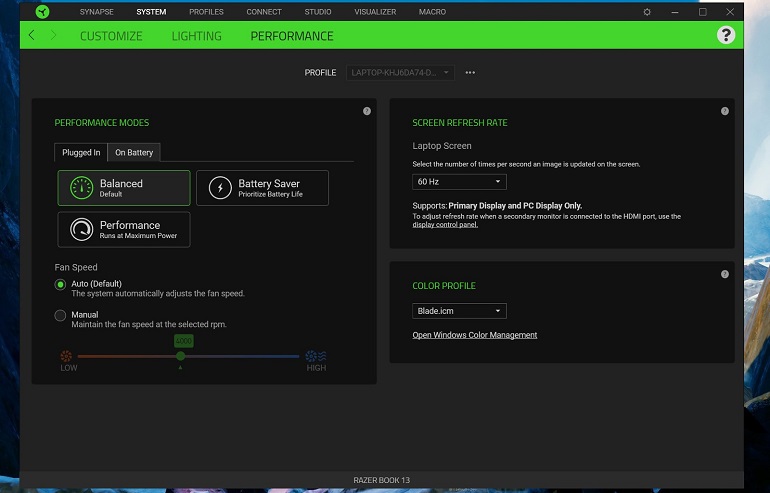Switch to the On Battery tab

tap(134, 153)
